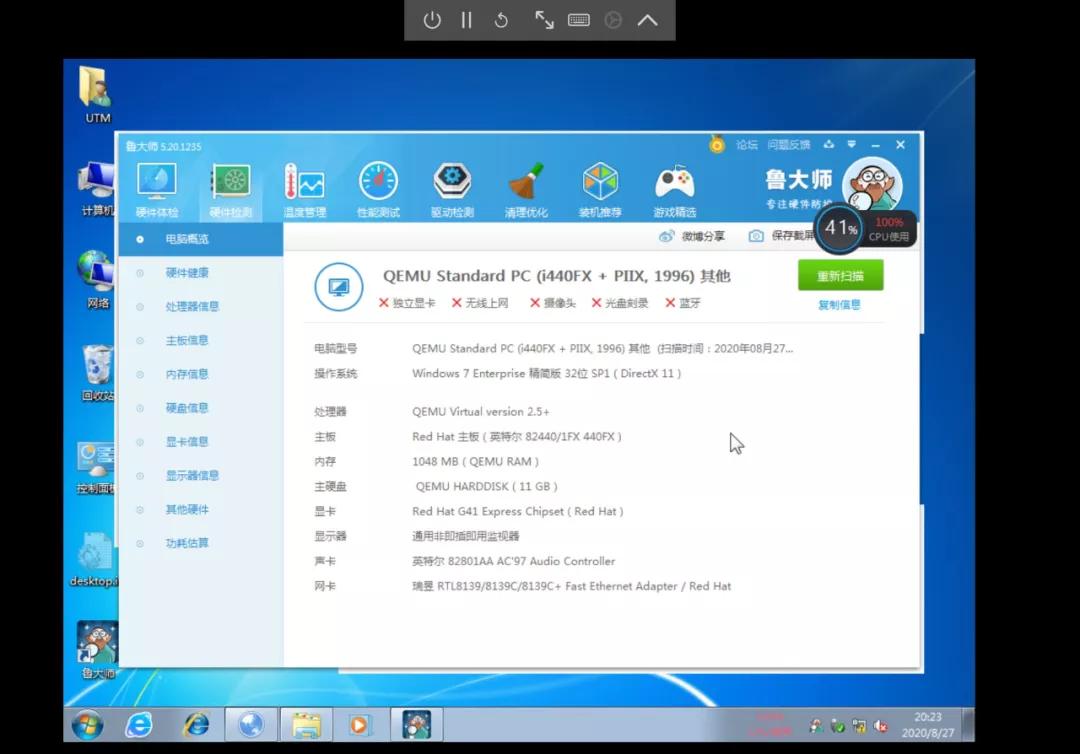Open 驱动检测 driver detection
Image resolution: width=1080 pixels, height=754 pixels.
453,185
